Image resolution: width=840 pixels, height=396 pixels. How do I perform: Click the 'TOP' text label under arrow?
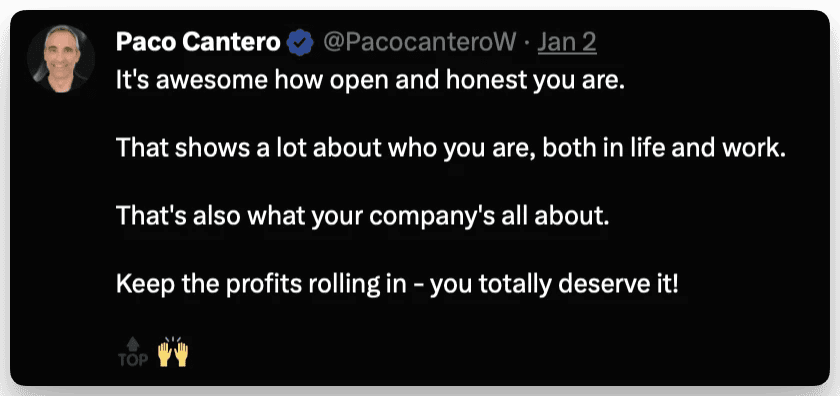pos(133,360)
